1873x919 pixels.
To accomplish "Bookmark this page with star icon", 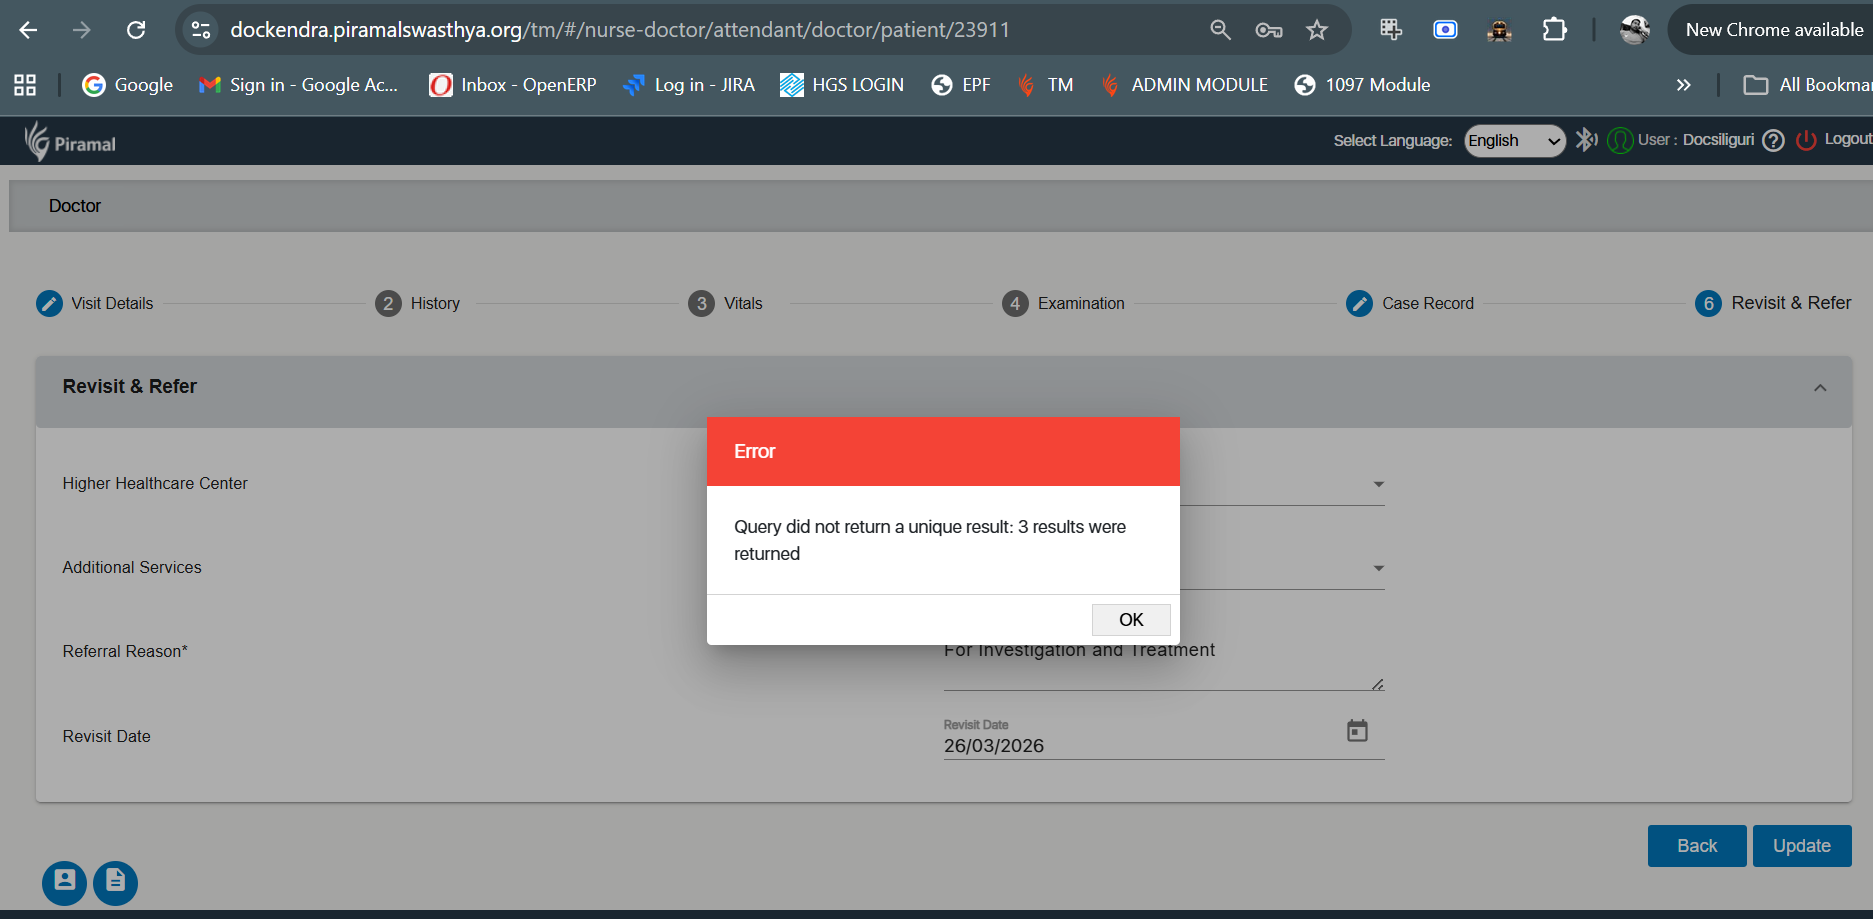I will coord(1317,30).
